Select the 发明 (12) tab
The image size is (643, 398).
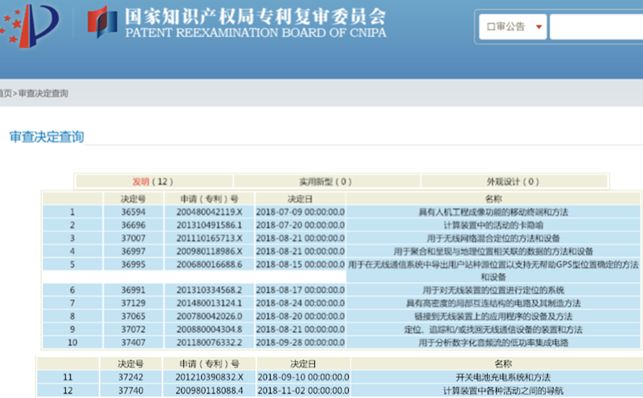153,182
